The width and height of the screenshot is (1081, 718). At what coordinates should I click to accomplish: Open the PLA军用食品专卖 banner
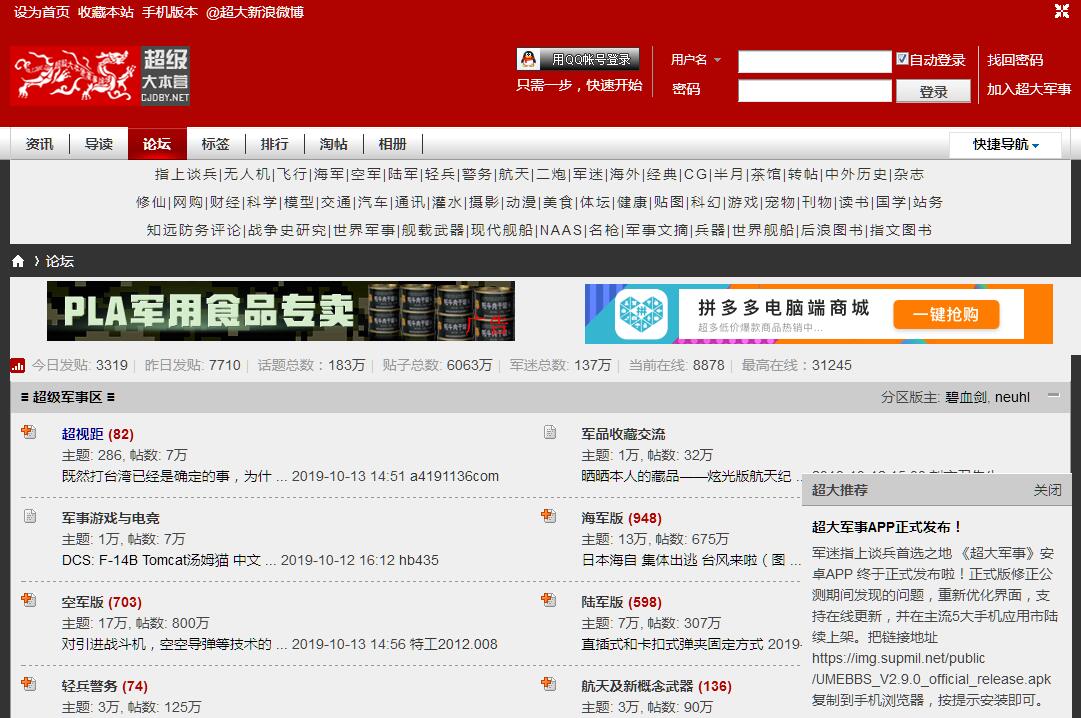point(281,311)
